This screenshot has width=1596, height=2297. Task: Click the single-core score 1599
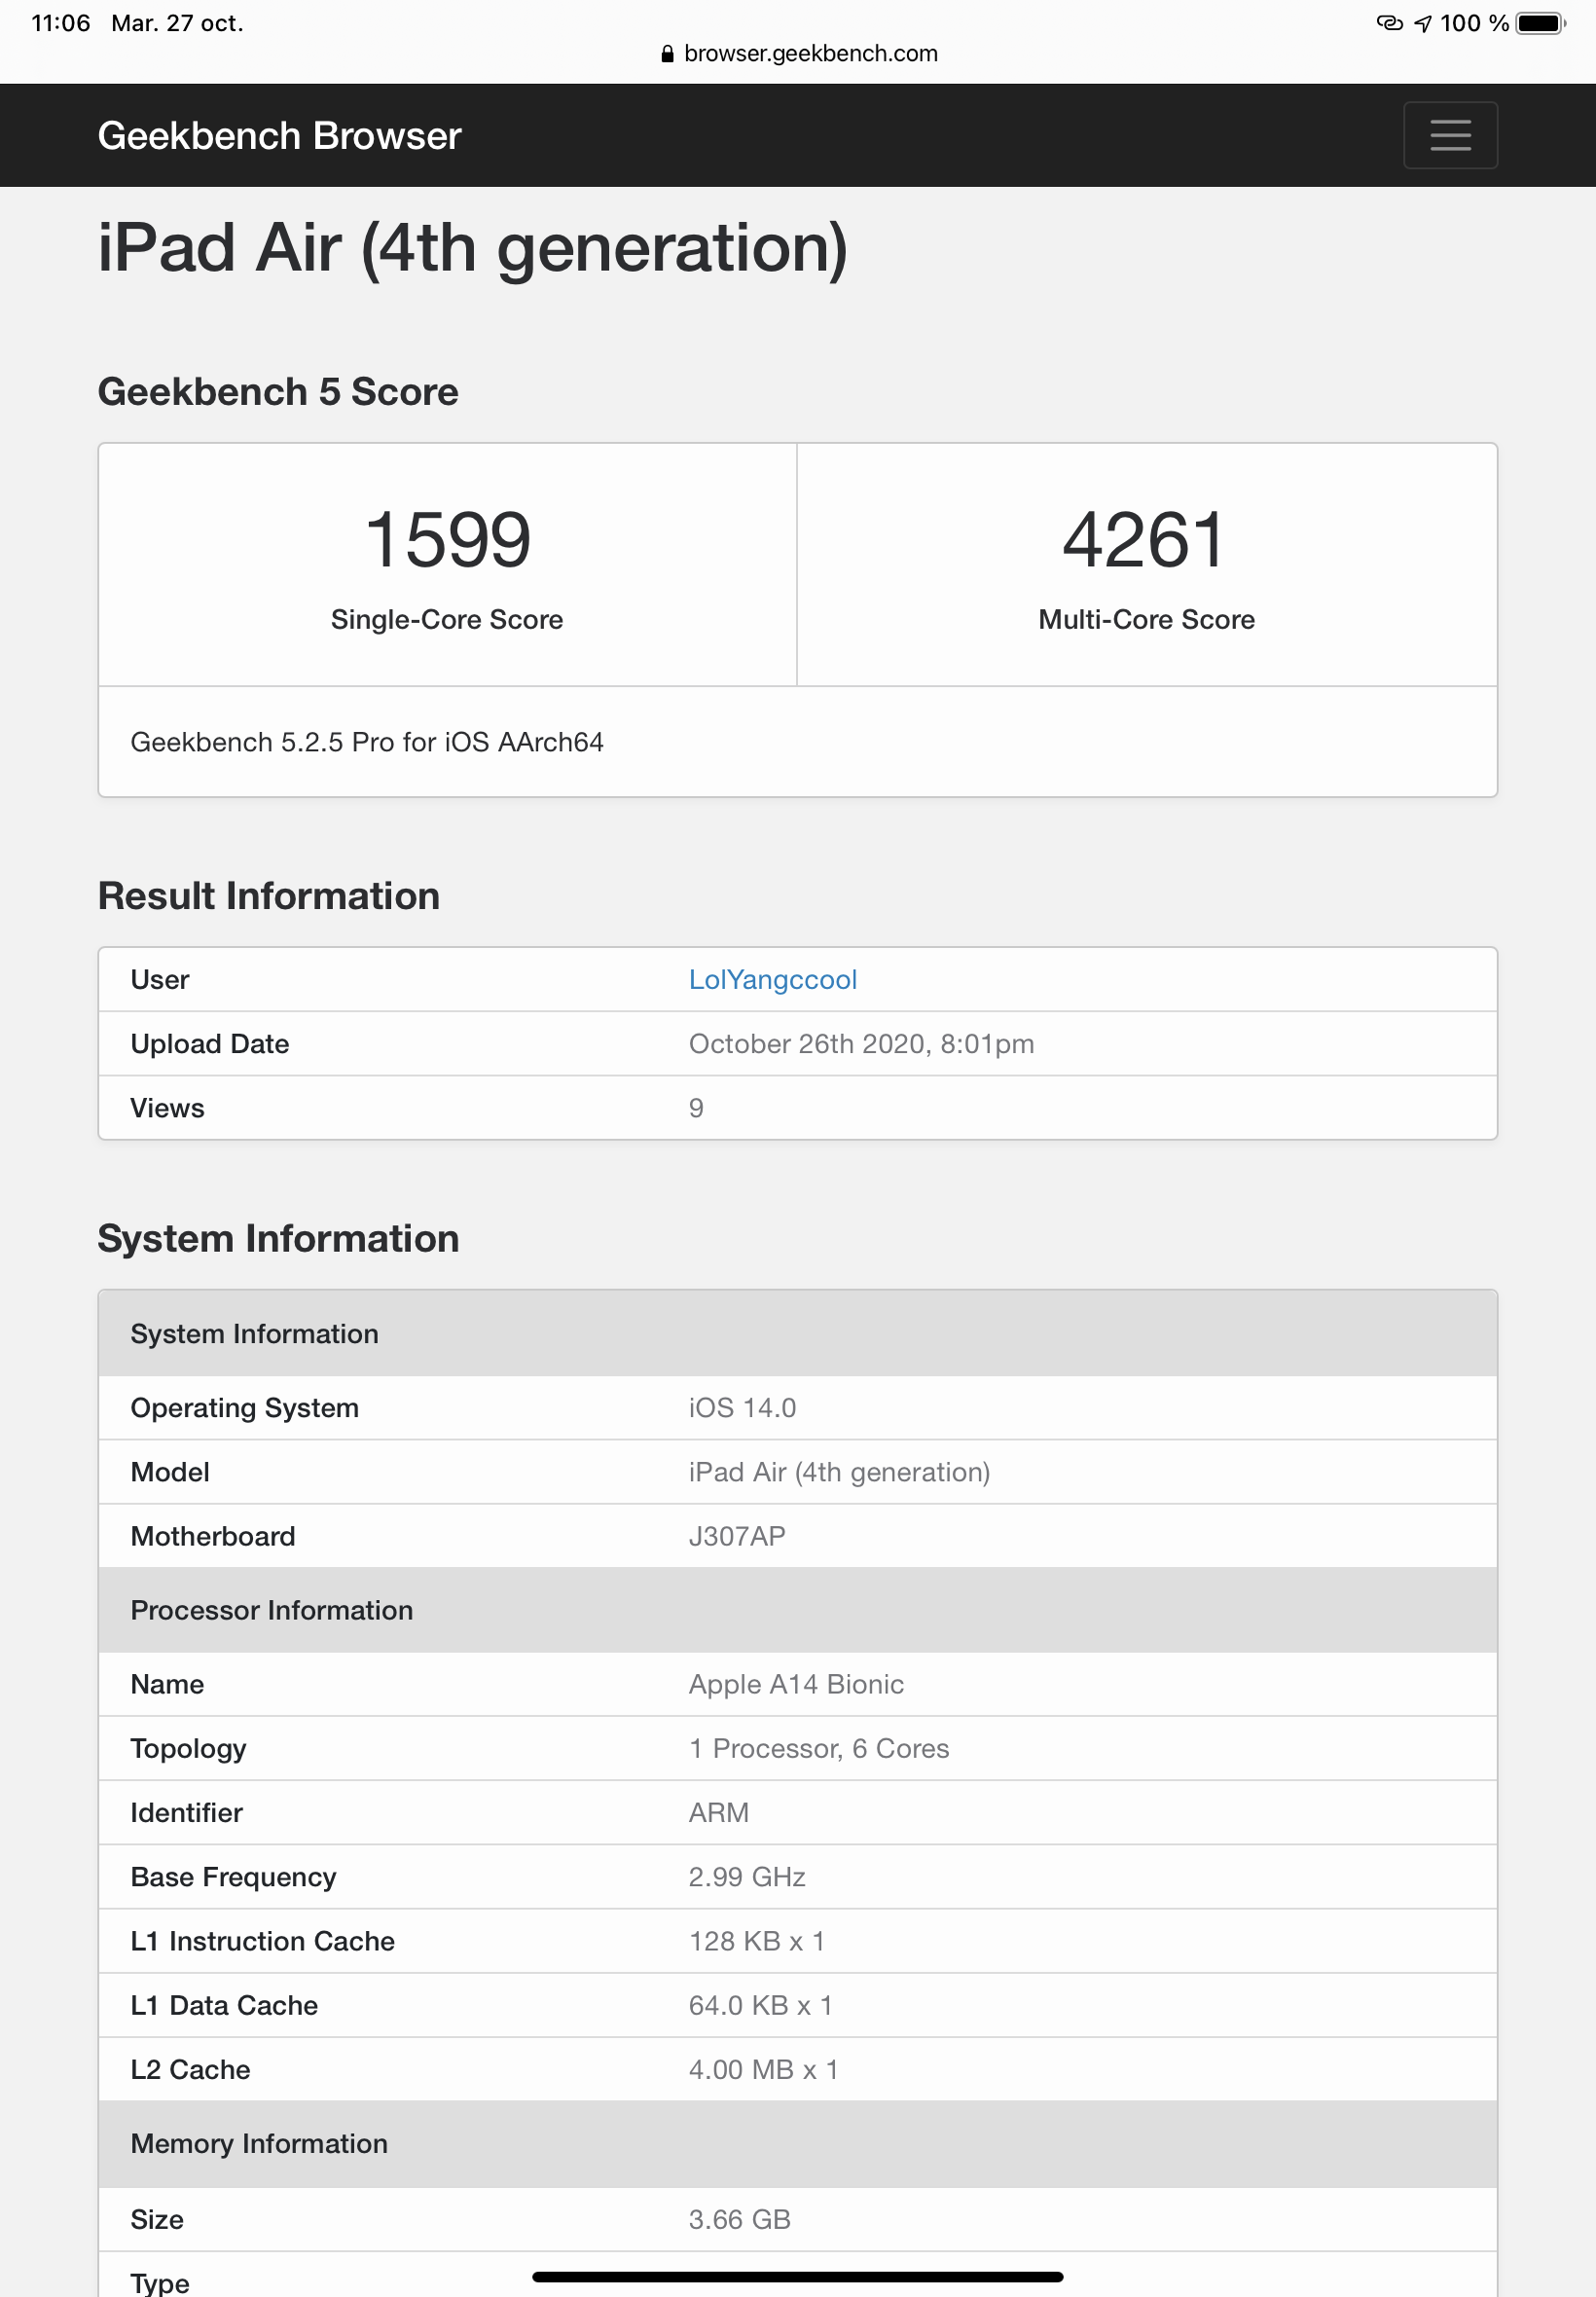coord(447,540)
